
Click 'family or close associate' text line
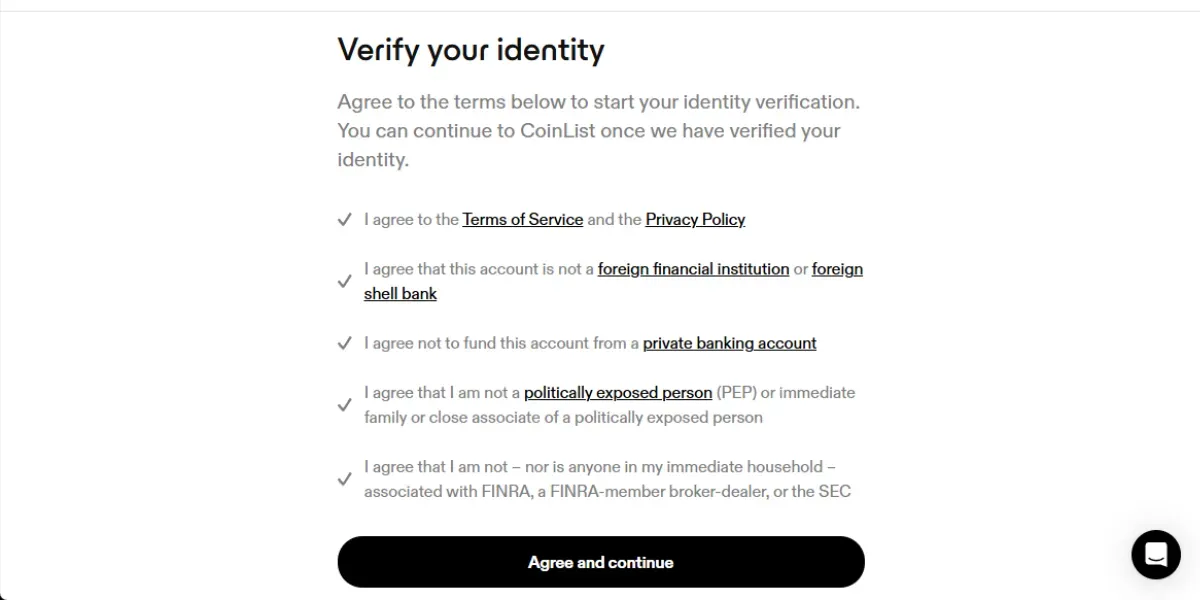[563, 417]
